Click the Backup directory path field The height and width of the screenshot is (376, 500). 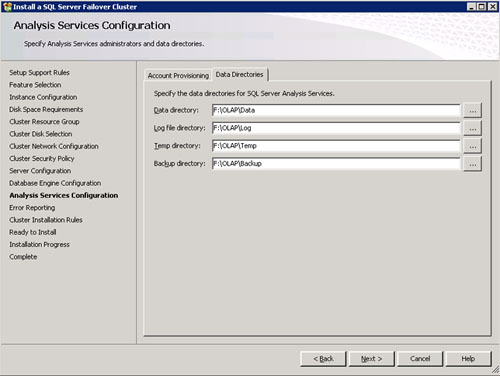point(336,164)
